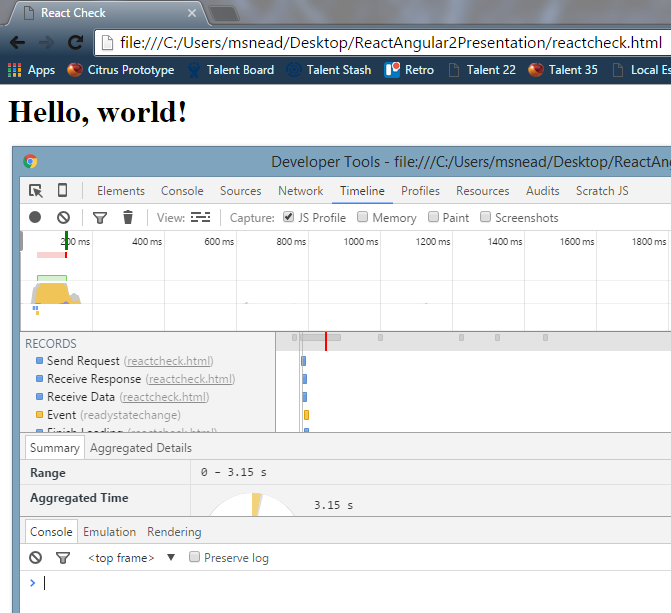Click the garbage collect trash icon
Viewport: 671px width, 613px height.
tap(128, 217)
